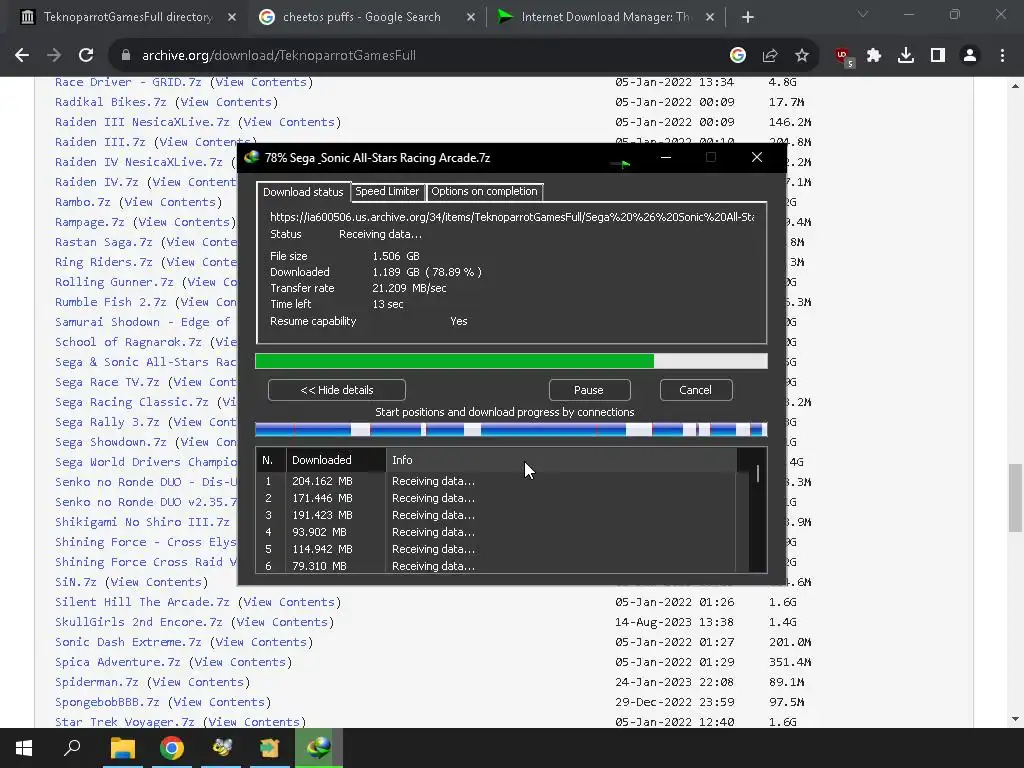The image size is (1024, 768).
Task: Open Silent Hill The Arcade.7z link
Action: click(x=142, y=602)
